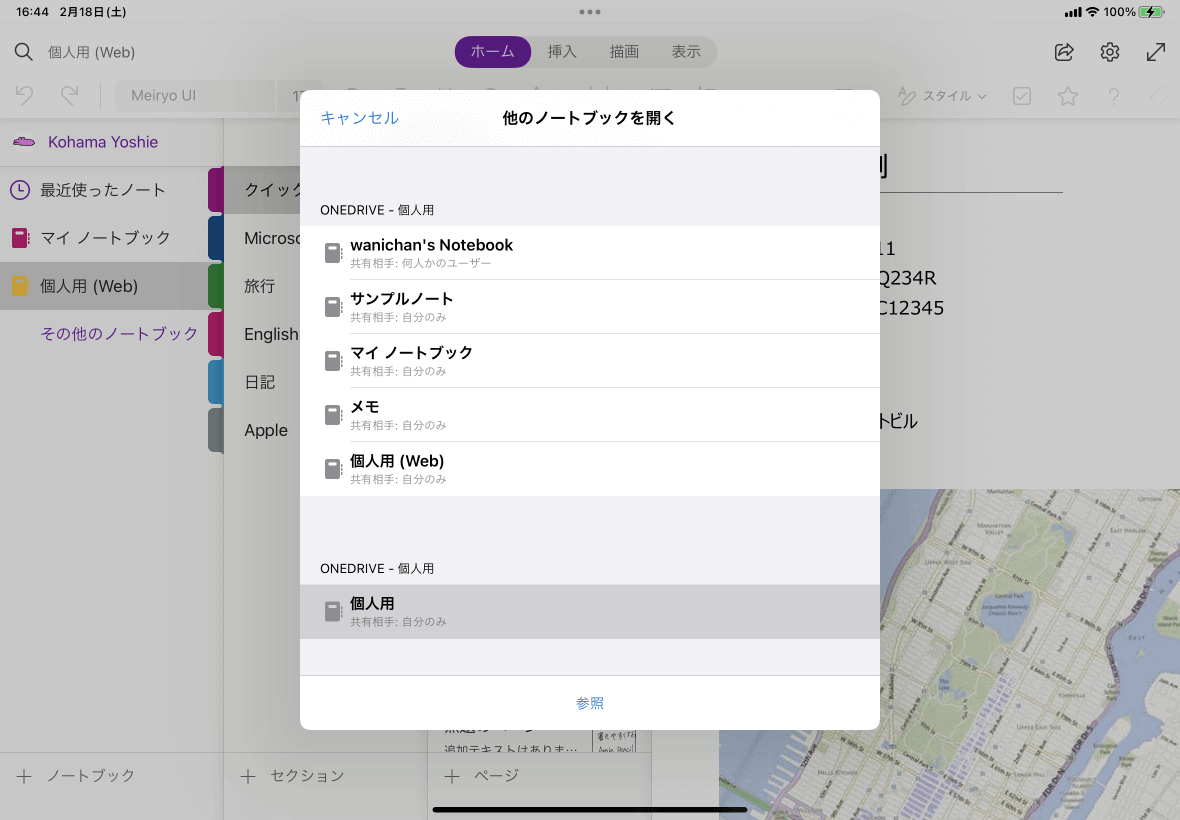Click the to-do checkbox tag icon
1180x820 pixels.
(x=1021, y=96)
